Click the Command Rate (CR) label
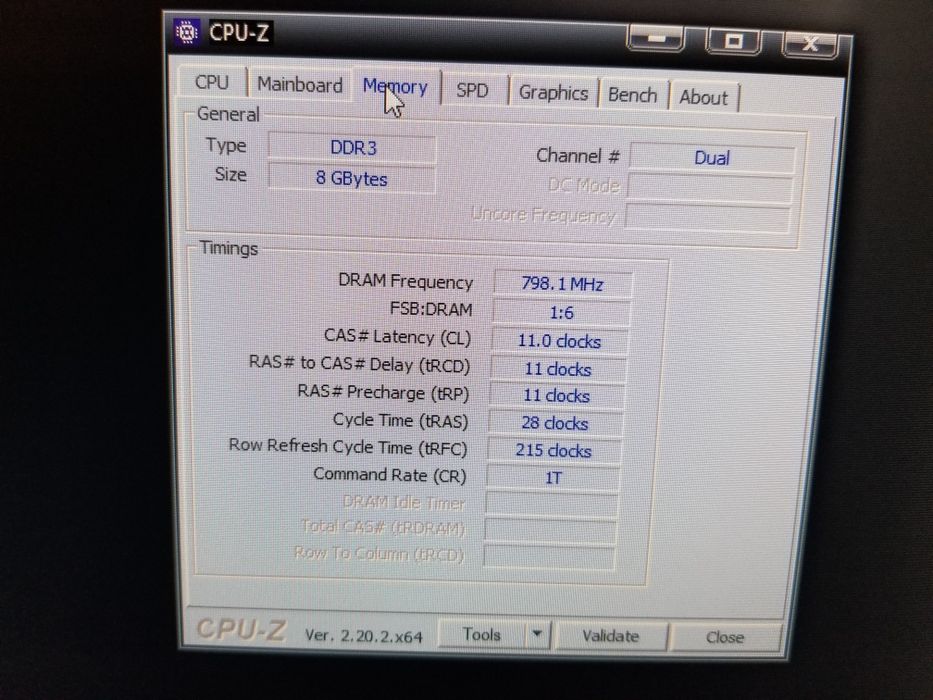The height and width of the screenshot is (700, 933). pyautogui.click(x=390, y=475)
